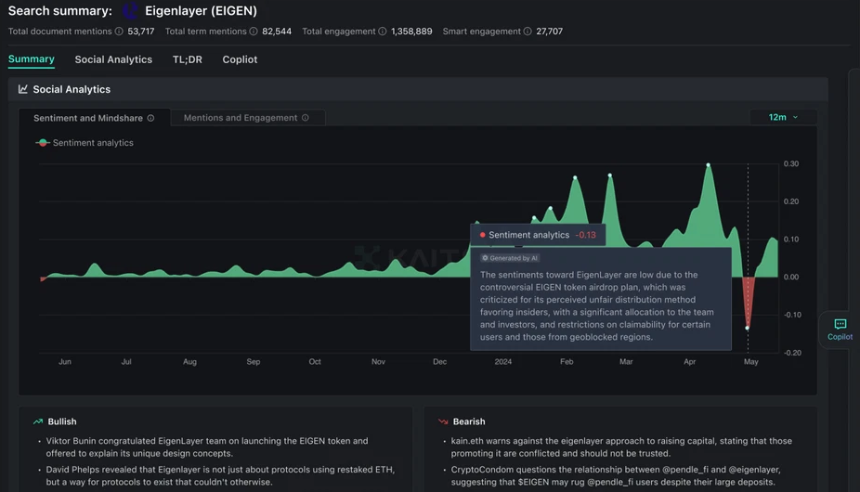Screen dimensions: 860x492
Task: Open the 12m time range dropdown
Action: click(x=783, y=117)
